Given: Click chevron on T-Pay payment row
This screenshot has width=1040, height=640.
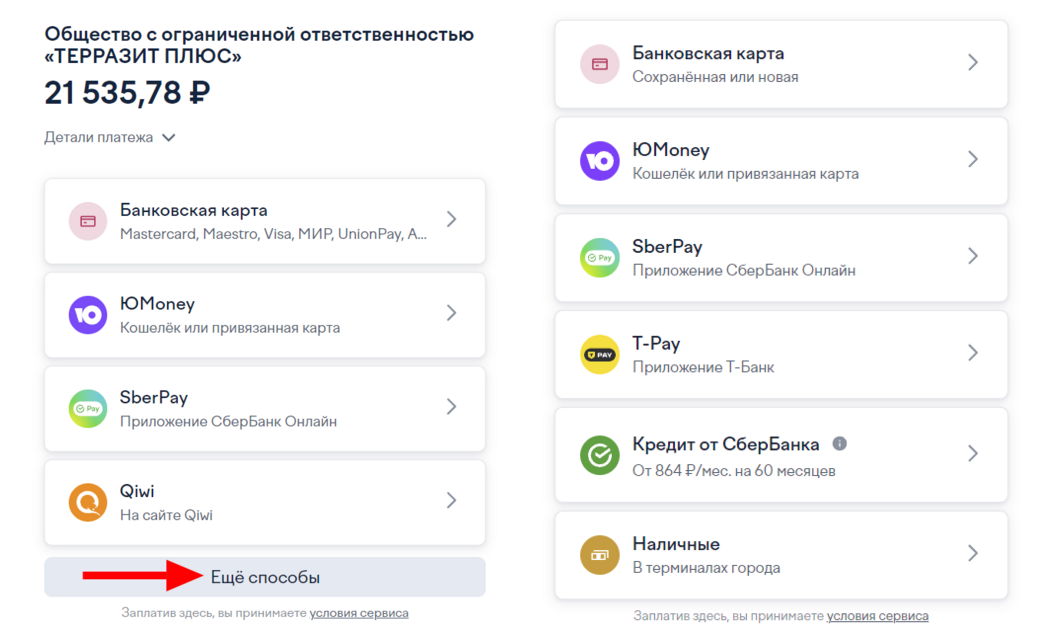Looking at the screenshot, I should coord(973,353).
